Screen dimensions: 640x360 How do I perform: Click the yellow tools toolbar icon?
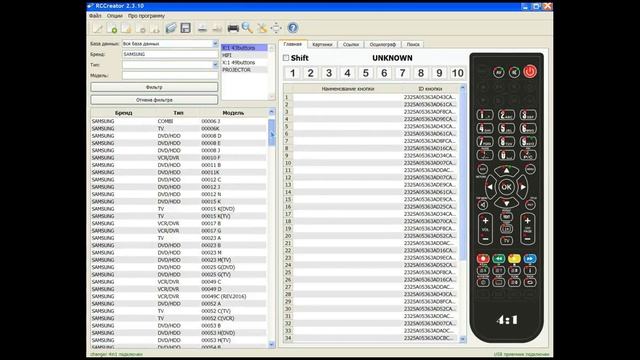[262, 28]
